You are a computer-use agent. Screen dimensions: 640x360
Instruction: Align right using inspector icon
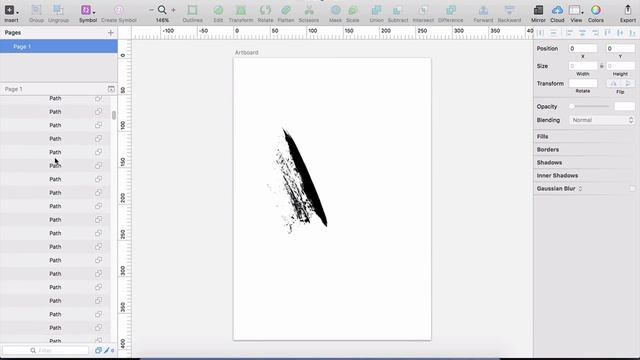click(x=595, y=33)
